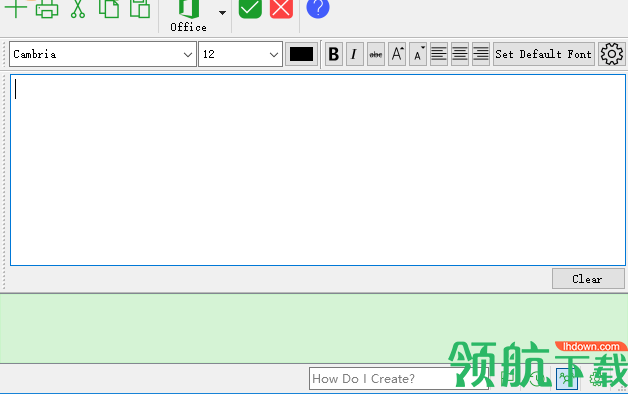Screen dimensions: 628x394
Task: Toggle bold formatting
Action: point(334,54)
